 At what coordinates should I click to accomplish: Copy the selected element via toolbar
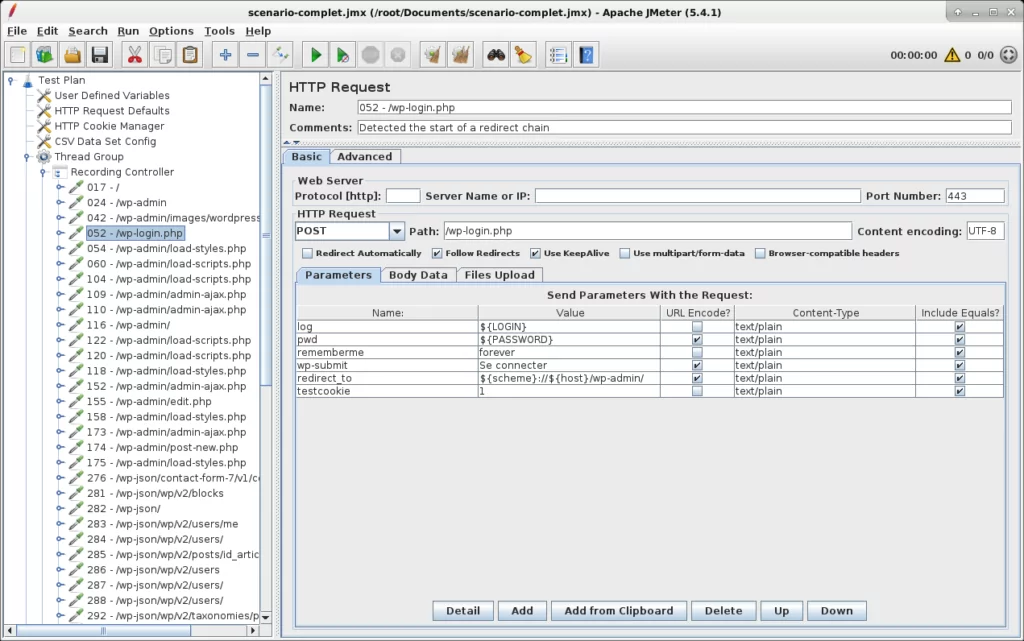pos(163,55)
